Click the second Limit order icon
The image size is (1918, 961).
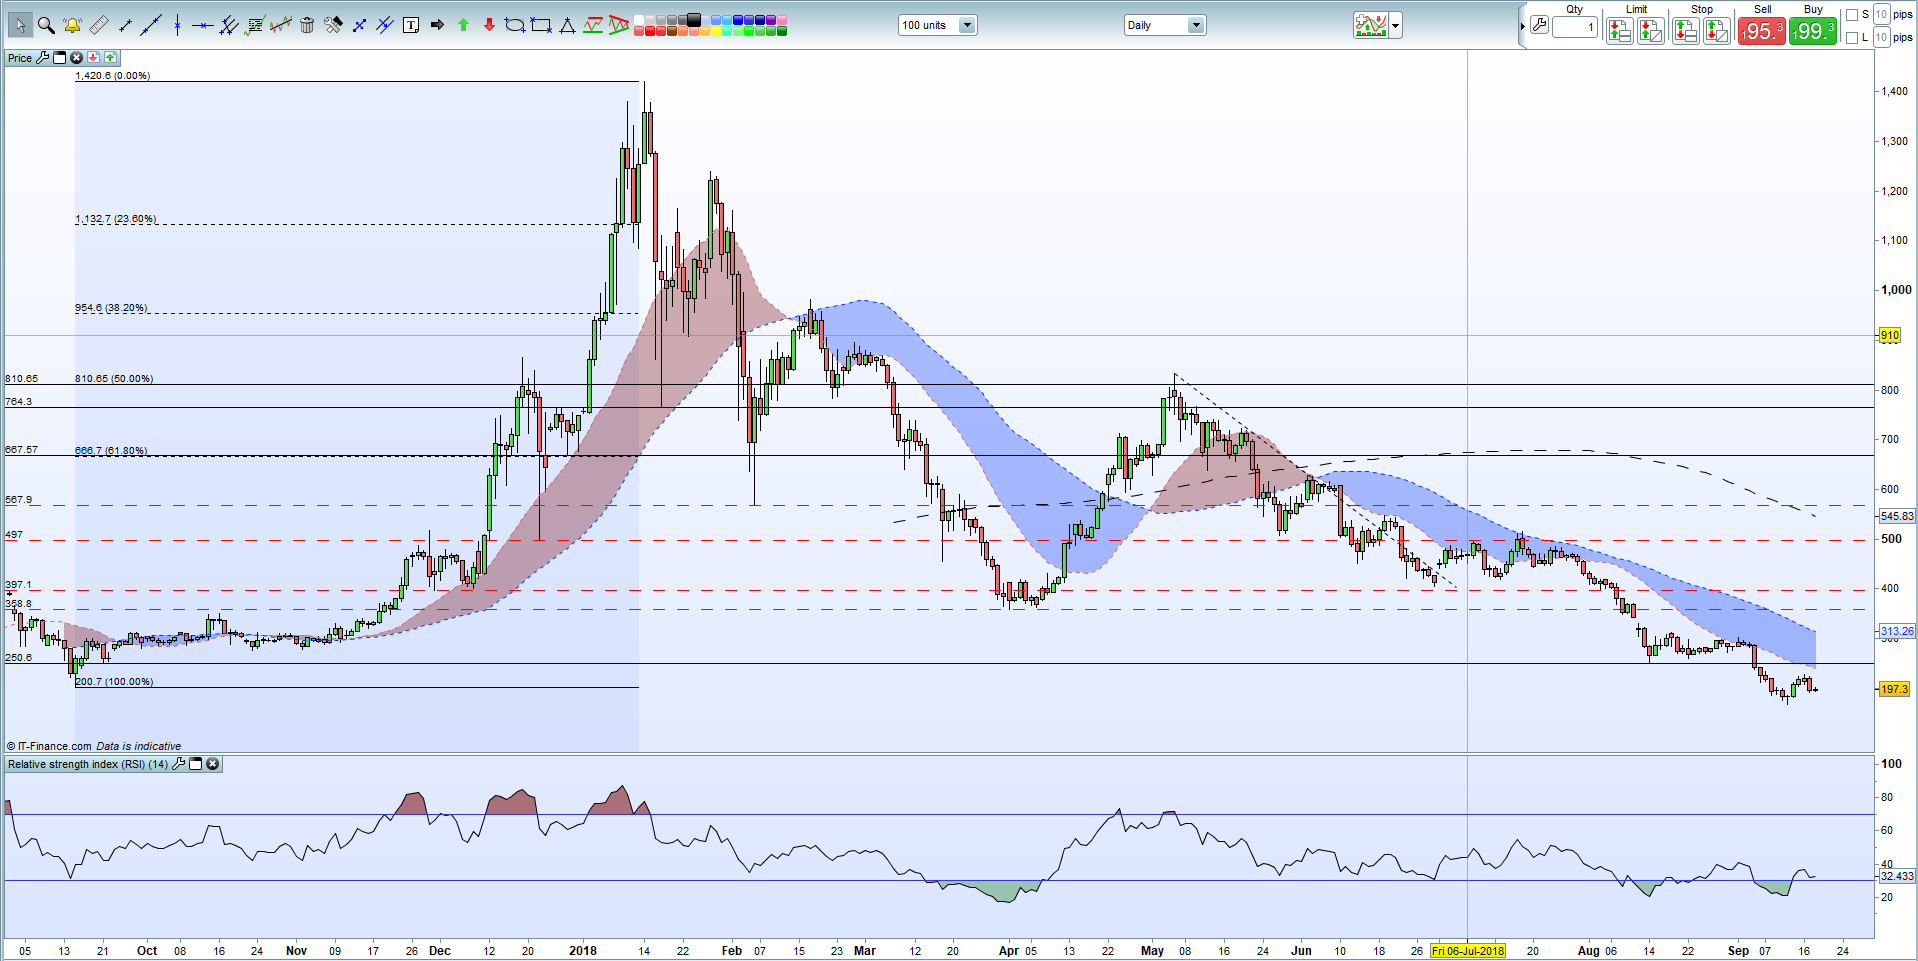tap(1651, 31)
